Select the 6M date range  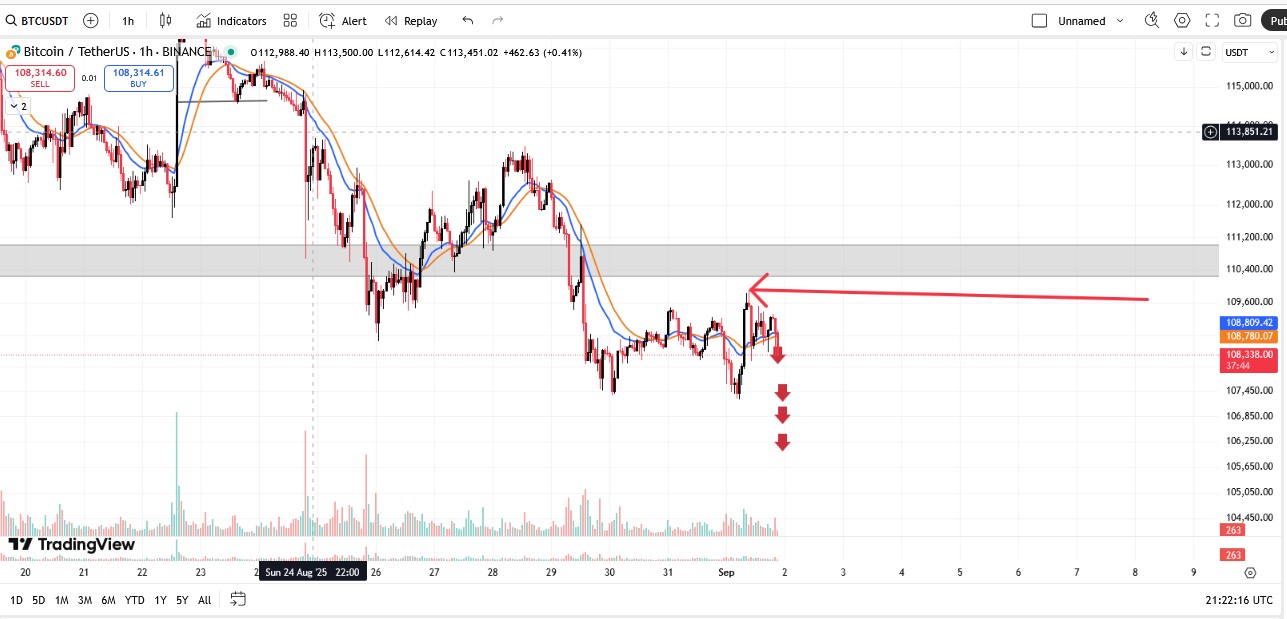tap(108, 600)
